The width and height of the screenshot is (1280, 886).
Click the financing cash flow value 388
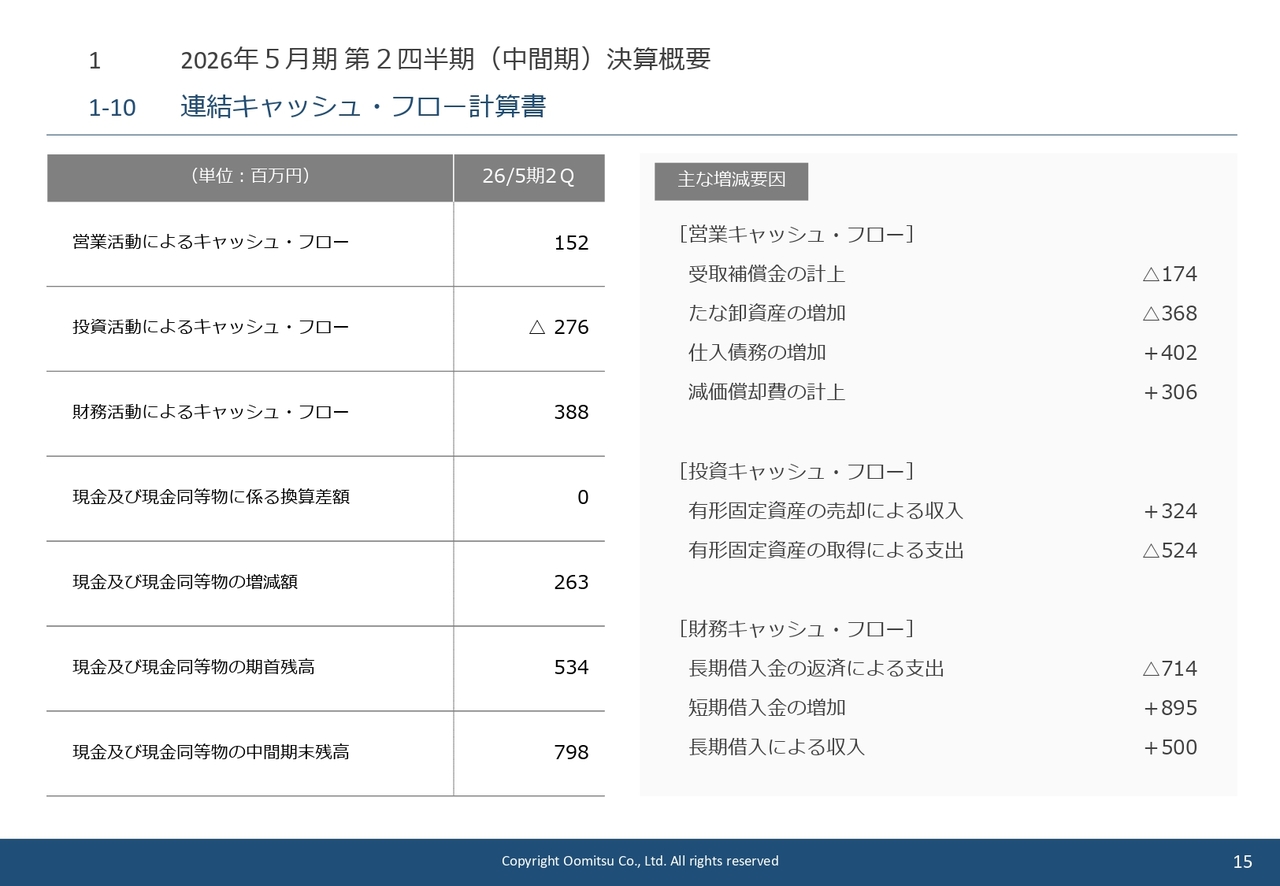tap(571, 412)
